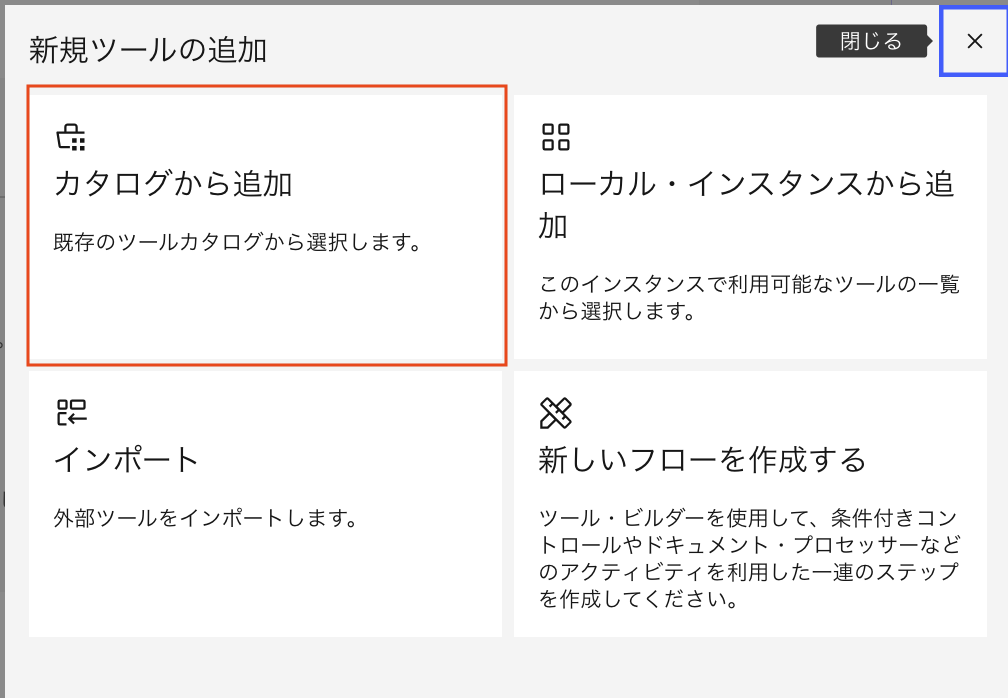
Task: Click the red outlined catalog card border
Action: click(265, 90)
